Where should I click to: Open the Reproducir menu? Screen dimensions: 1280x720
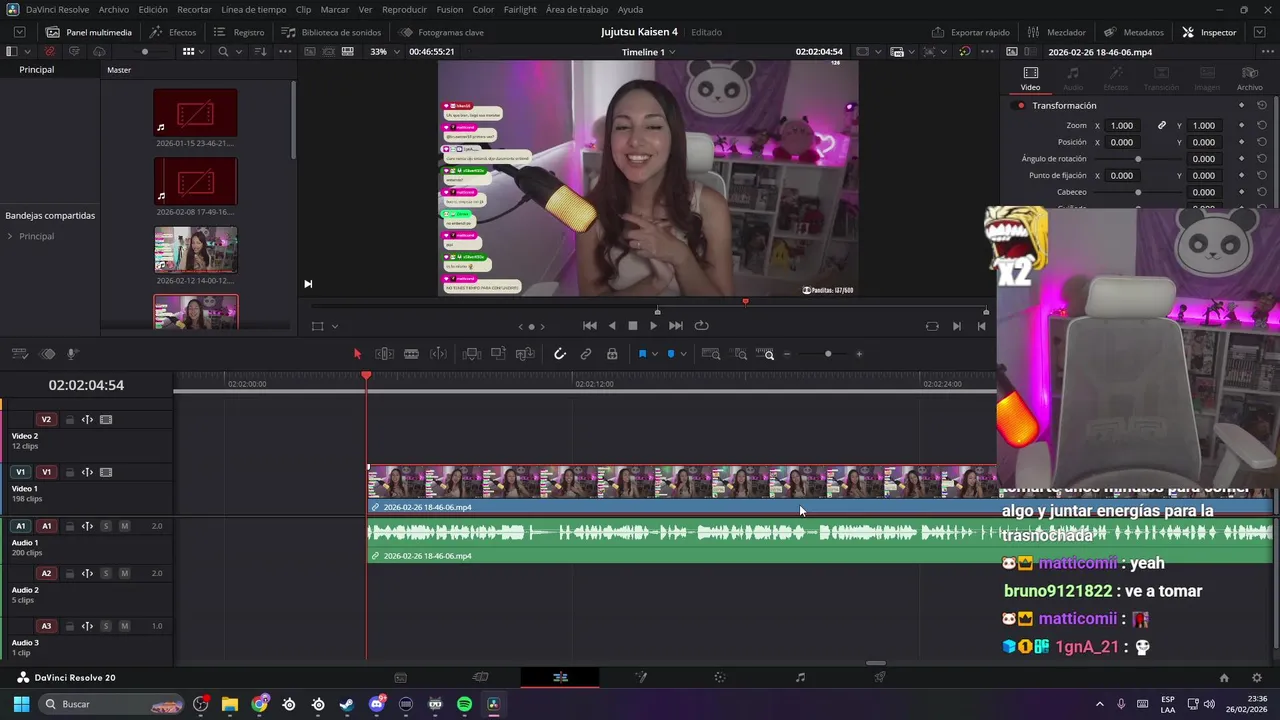405,9
